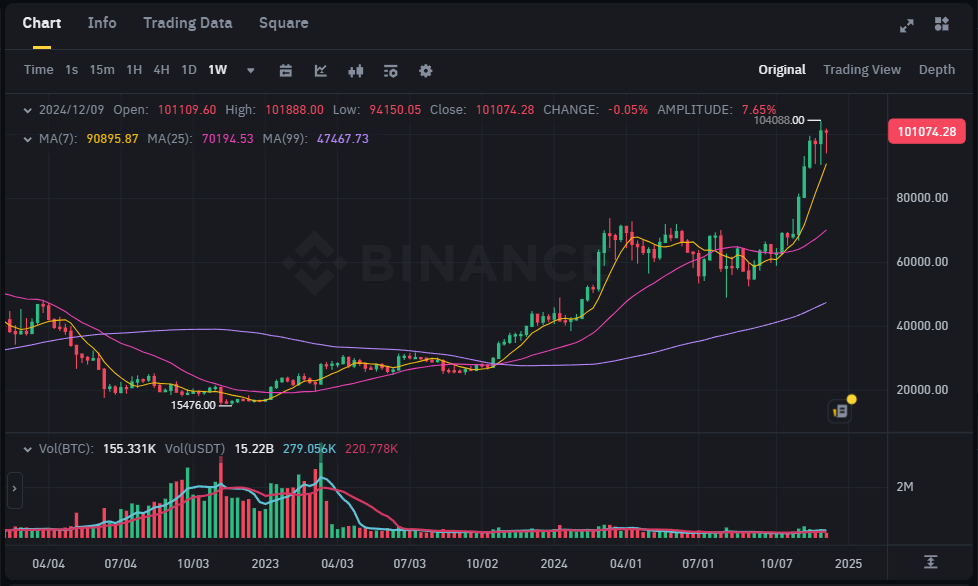Select the 4H time interval
The width and height of the screenshot is (978, 586).
pyautogui.click(x=161, y=70)
